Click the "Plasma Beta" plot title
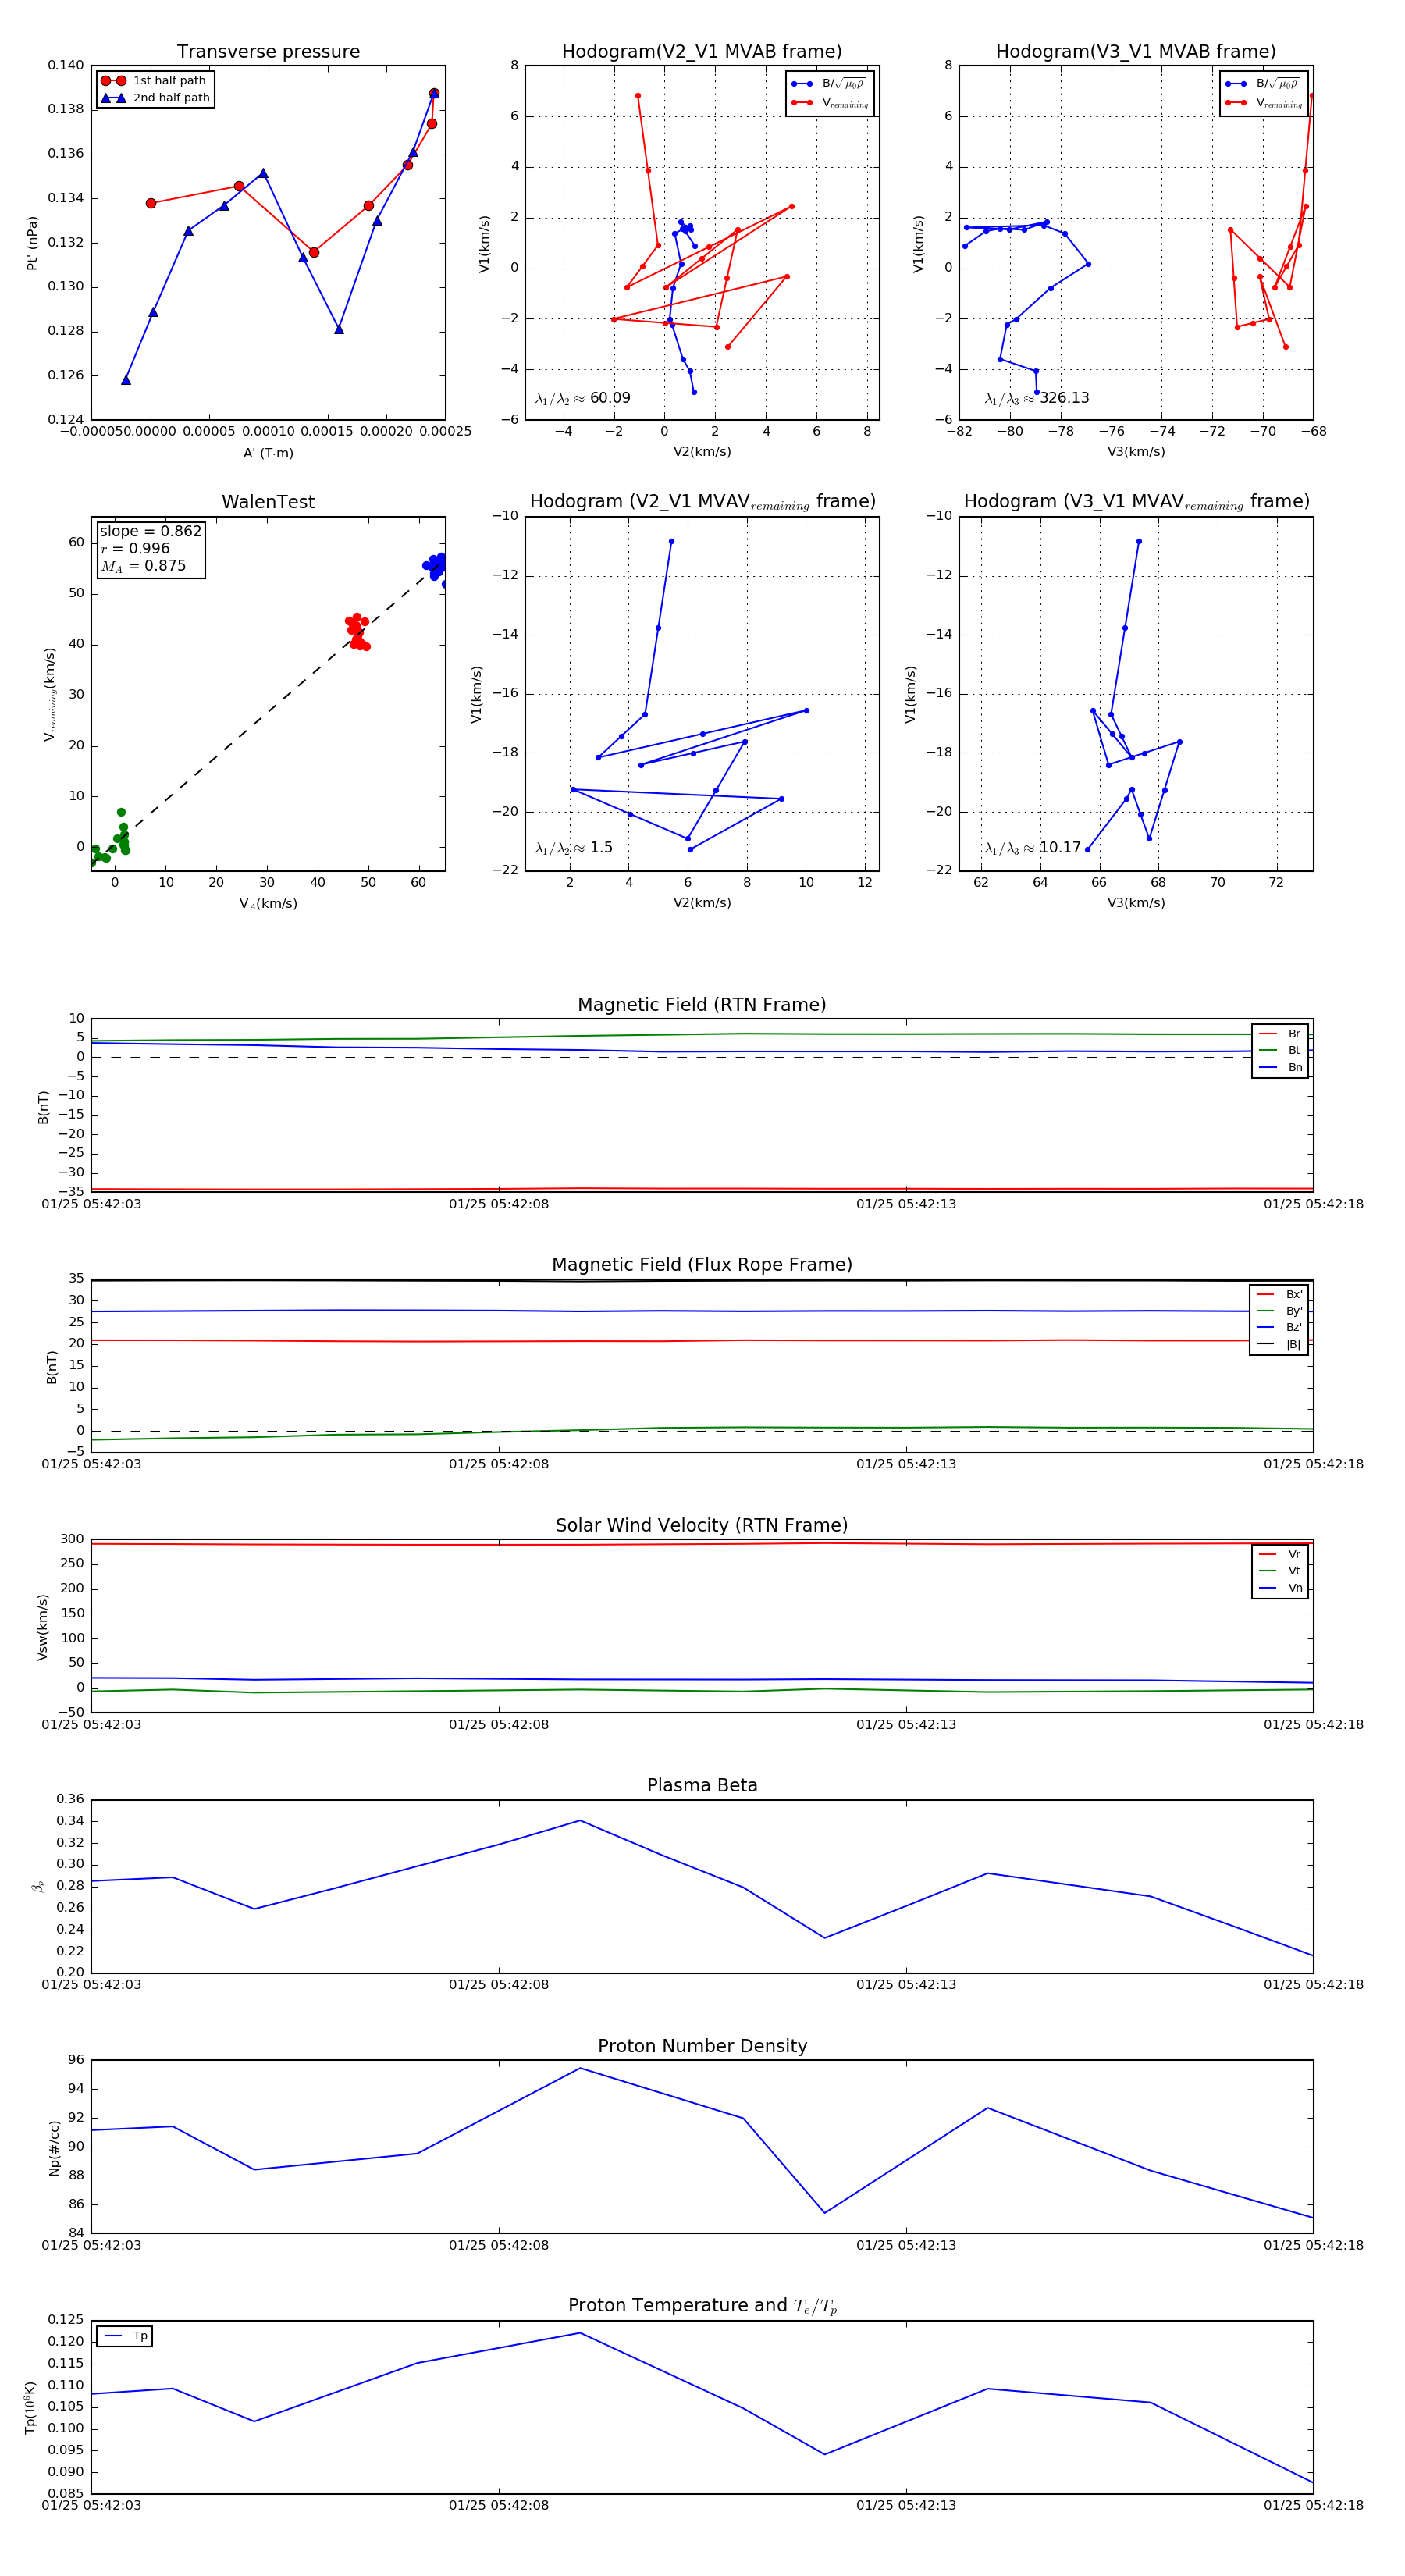 pyautogui.click(x=702, y=1785)
